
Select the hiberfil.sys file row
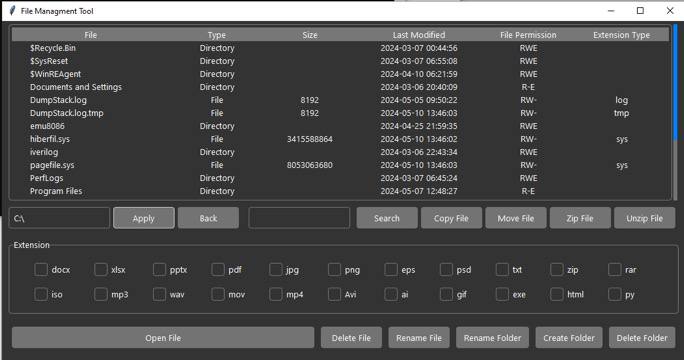[340, 139]
